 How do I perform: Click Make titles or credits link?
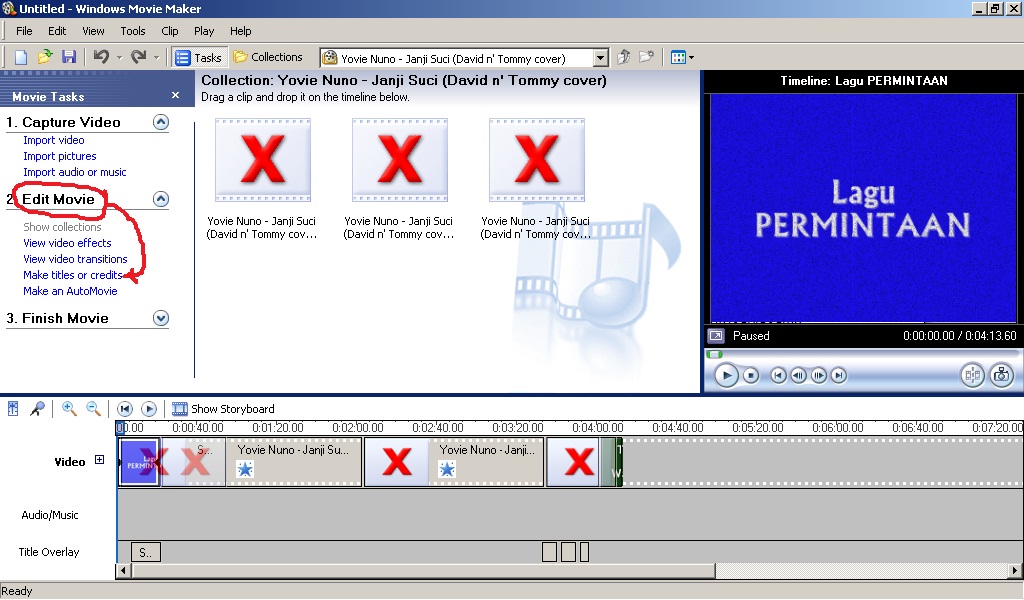coord(72,275)
